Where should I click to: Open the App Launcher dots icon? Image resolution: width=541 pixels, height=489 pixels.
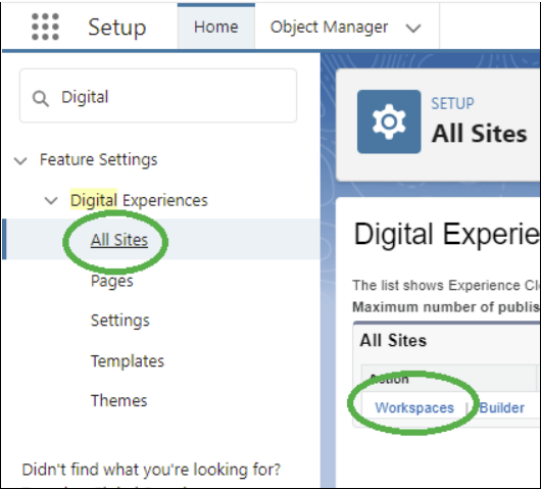tap(45, 27)
